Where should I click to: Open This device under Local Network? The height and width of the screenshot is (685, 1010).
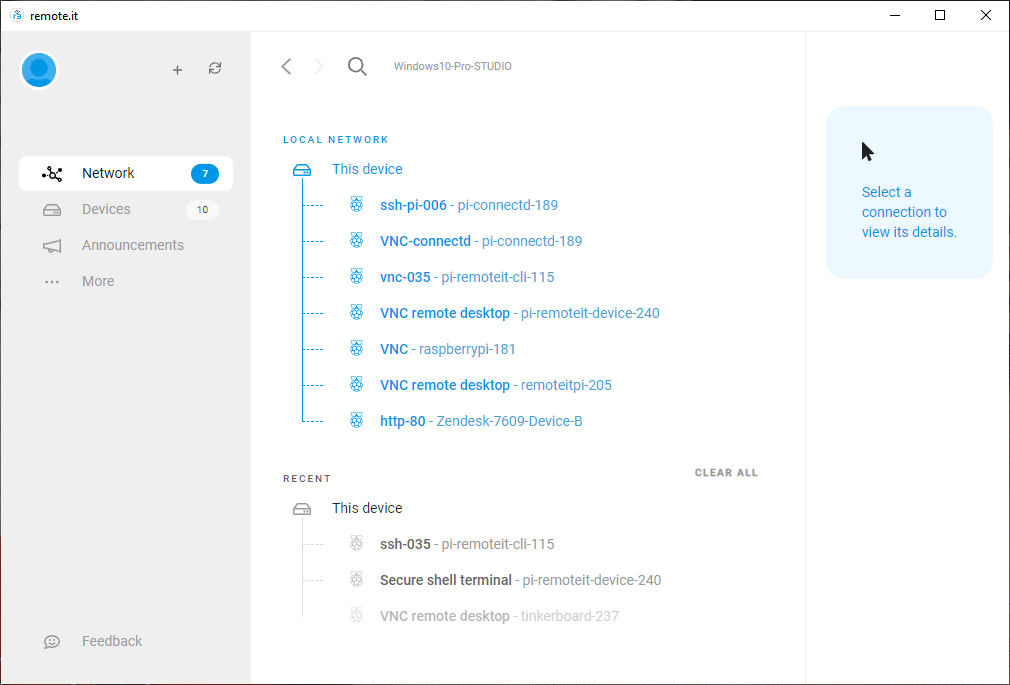pyautogui.click(x=367, y=169)
